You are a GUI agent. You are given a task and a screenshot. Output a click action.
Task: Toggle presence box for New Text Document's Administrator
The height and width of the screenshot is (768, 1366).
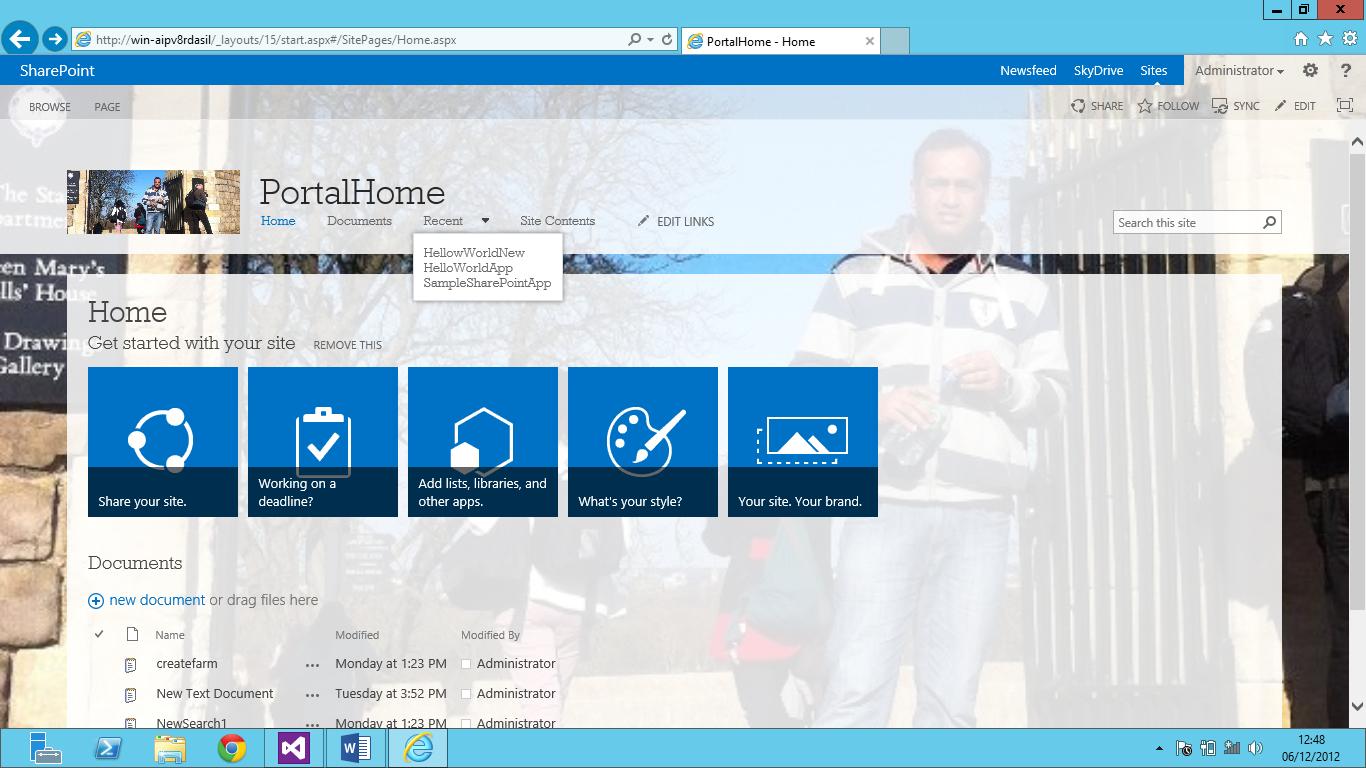pyautogui.click(x=466, y=694)
